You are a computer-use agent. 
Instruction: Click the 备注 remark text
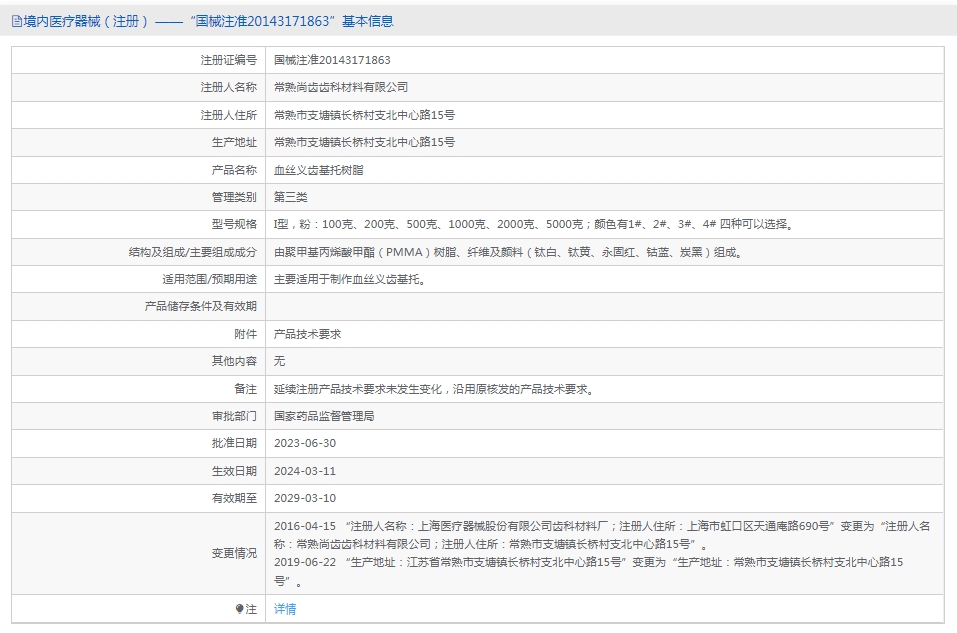tap(435, 389)
